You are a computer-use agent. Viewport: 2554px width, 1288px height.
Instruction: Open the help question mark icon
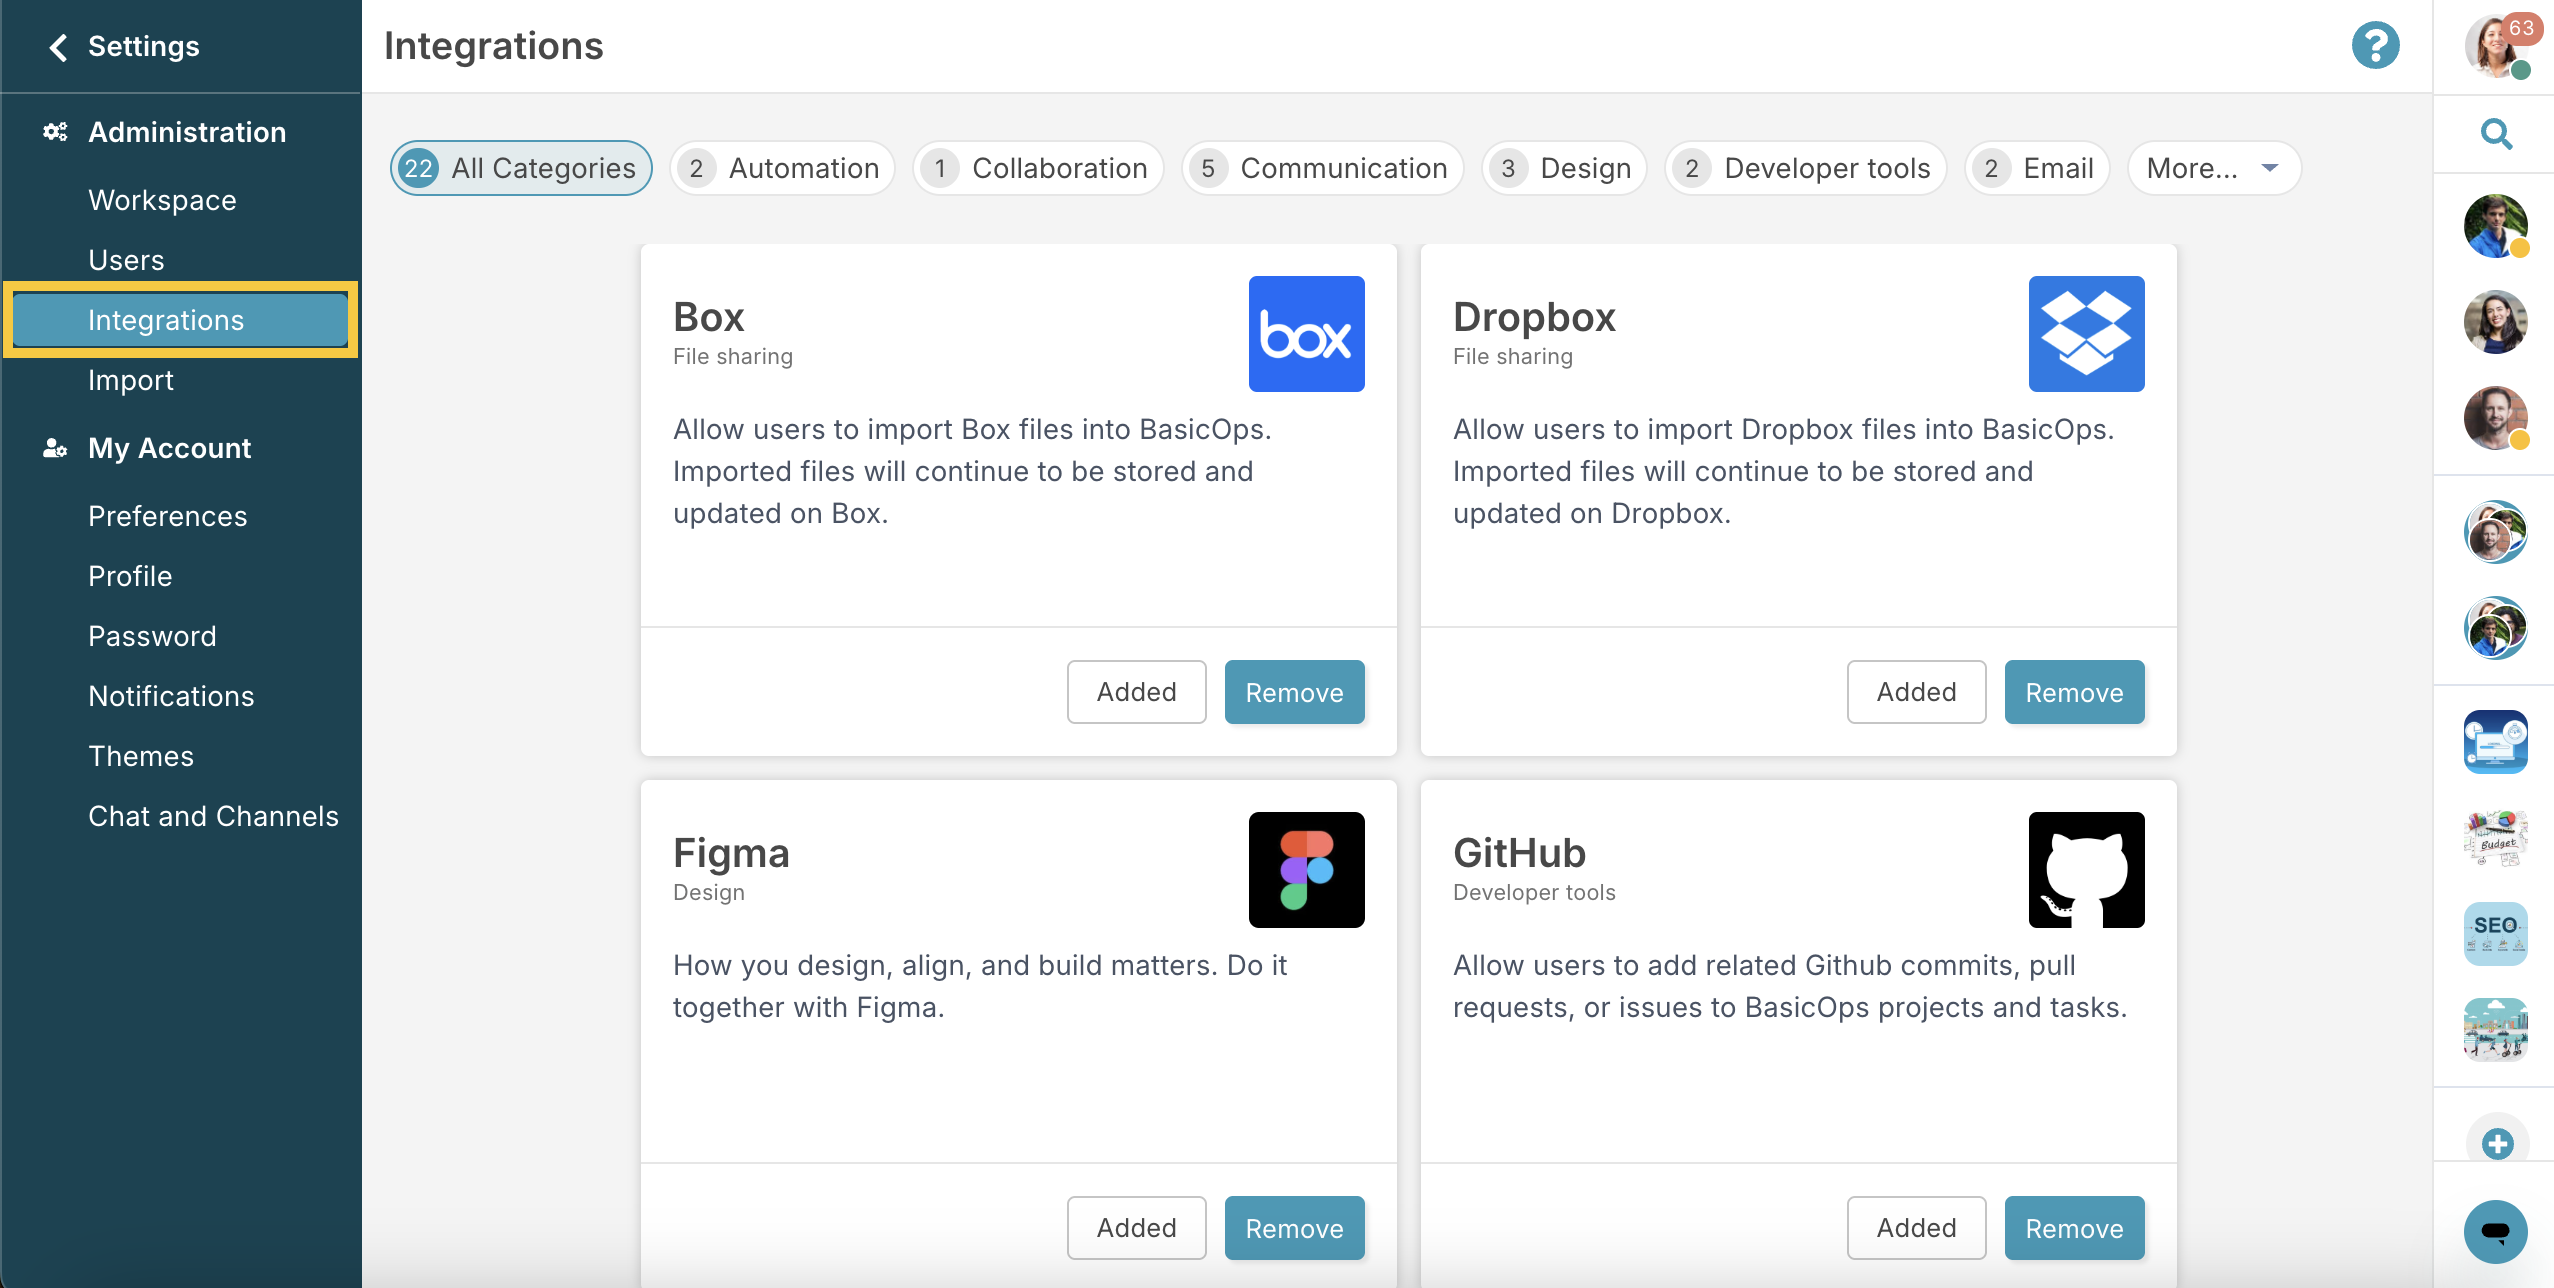point(2375,46)
